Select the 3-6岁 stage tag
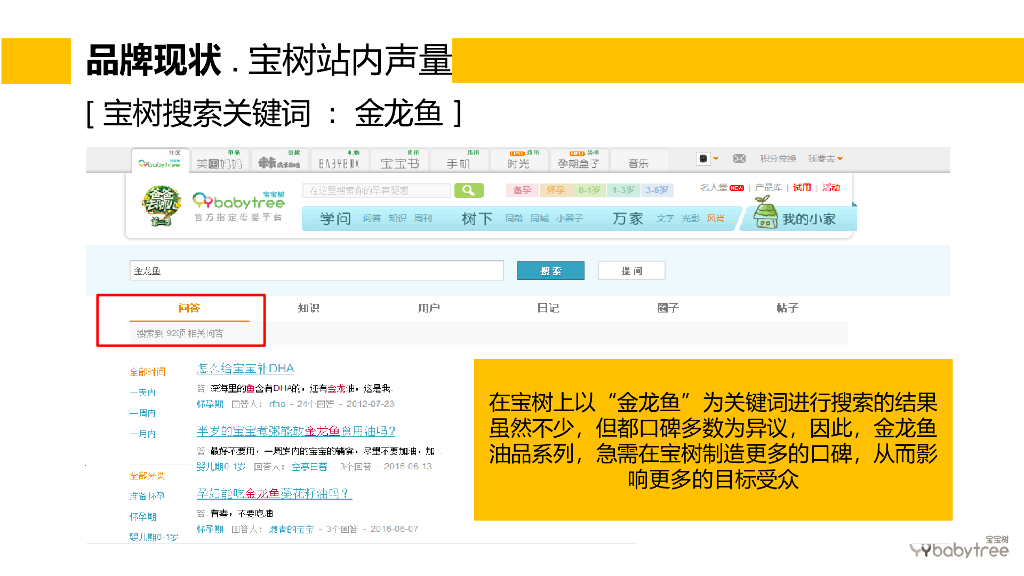This screenshot has height=576, width=1024. [656, 190]
